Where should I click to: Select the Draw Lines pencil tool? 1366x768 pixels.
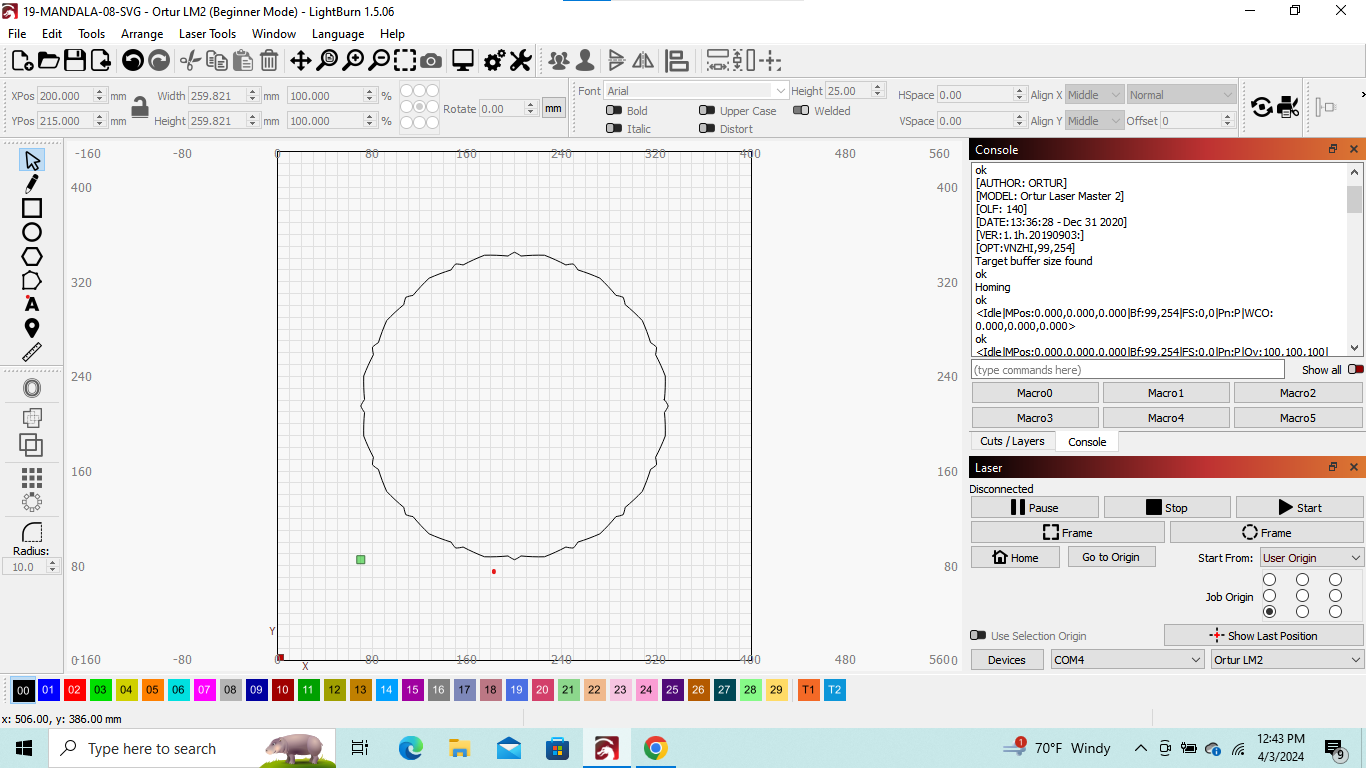click(x=32, y=184)
